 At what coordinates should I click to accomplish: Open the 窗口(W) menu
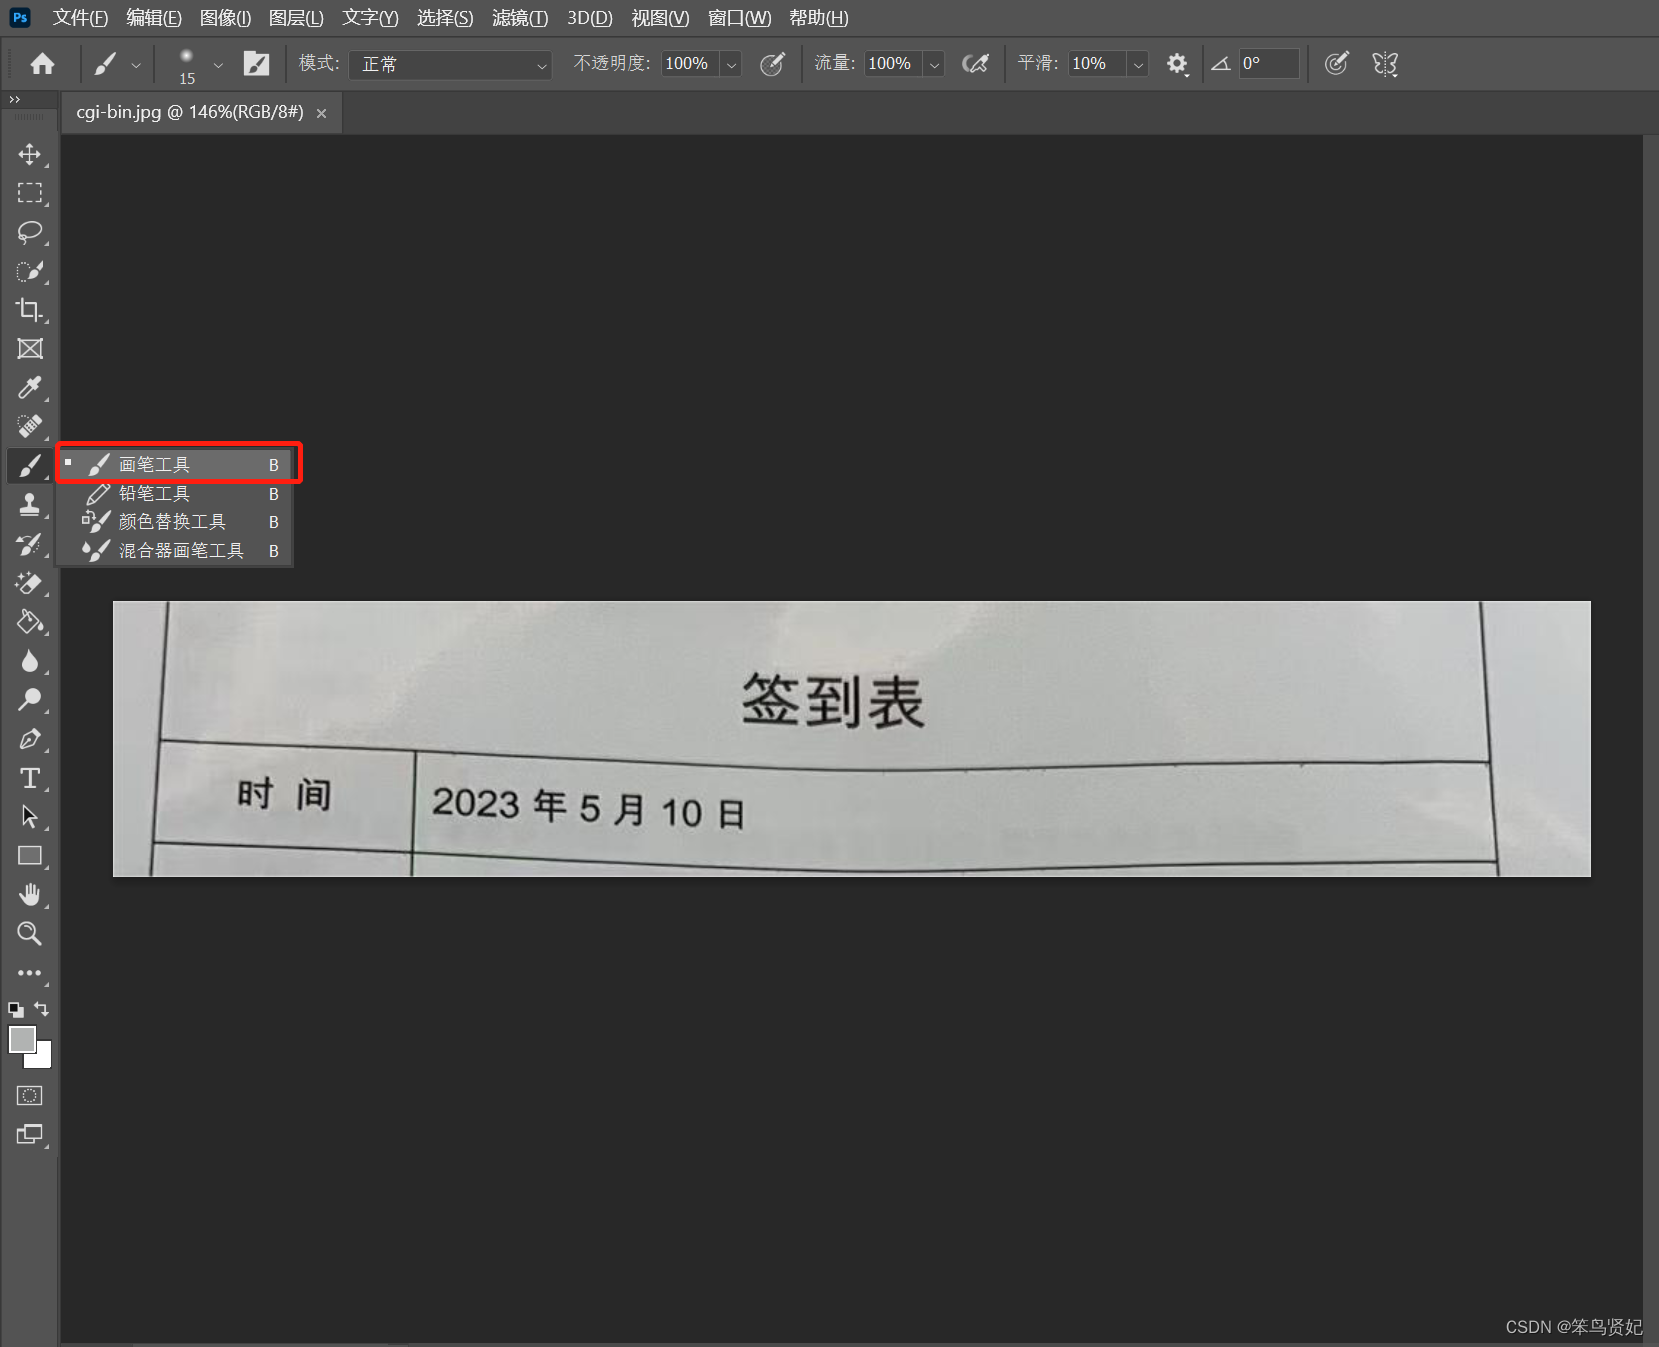tap(740, 18)
